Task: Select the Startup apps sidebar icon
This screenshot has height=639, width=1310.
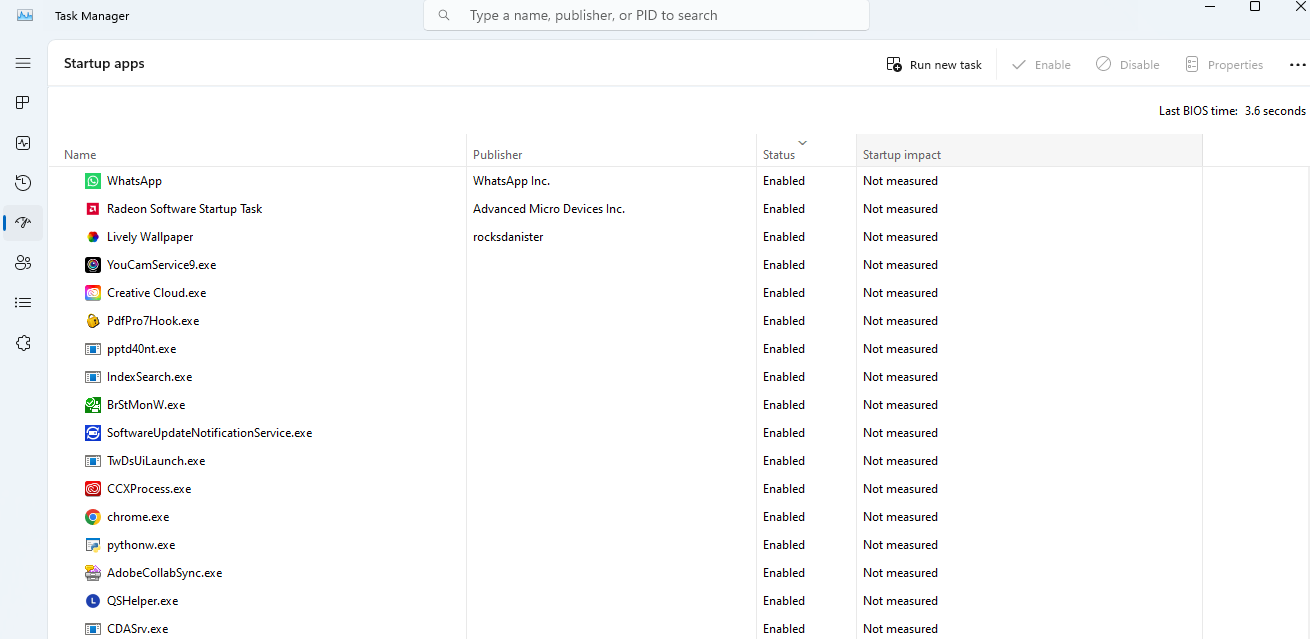Action: coord(23,223)
